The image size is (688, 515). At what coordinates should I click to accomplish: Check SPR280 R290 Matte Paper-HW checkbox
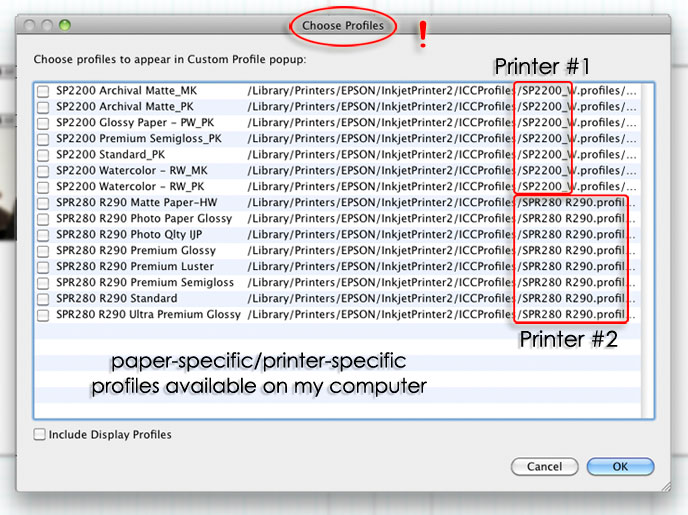point(43,203)
